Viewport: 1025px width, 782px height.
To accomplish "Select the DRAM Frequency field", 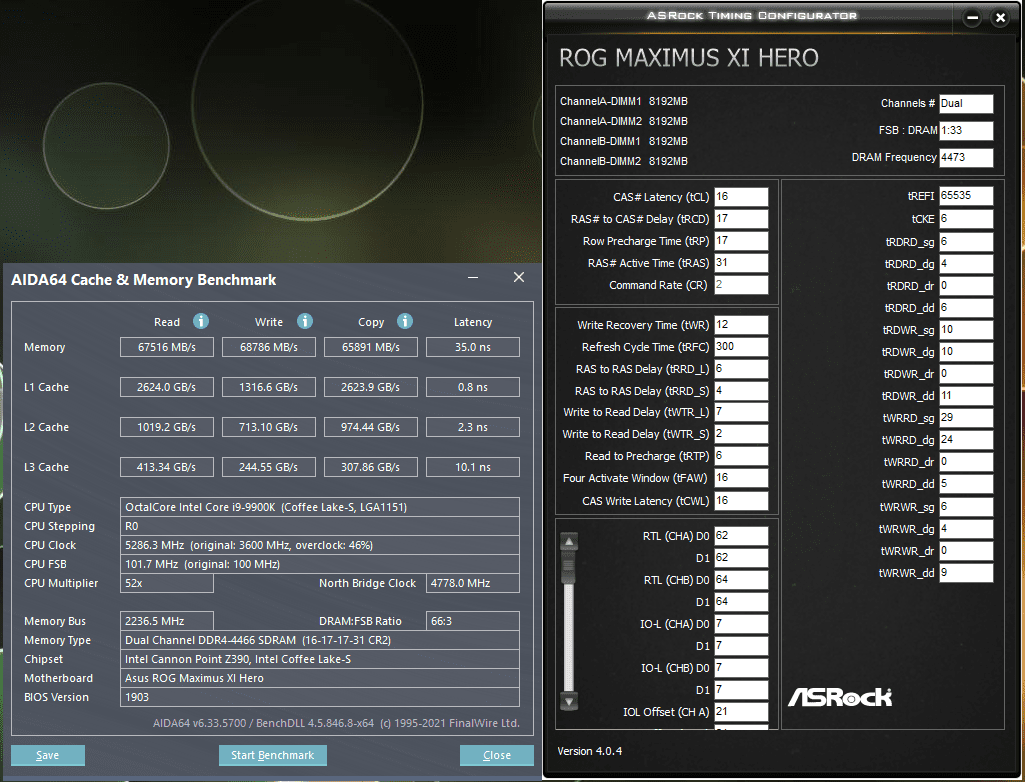I will tap(966, 158).
